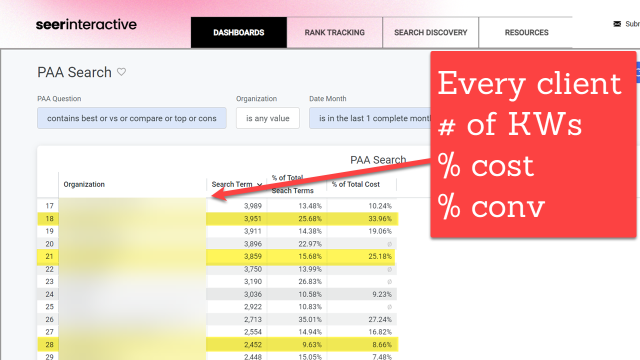The image size is (640, 360).
Task: Favorite the PAA Search dashboard heart icon
Action: (121, 72)
